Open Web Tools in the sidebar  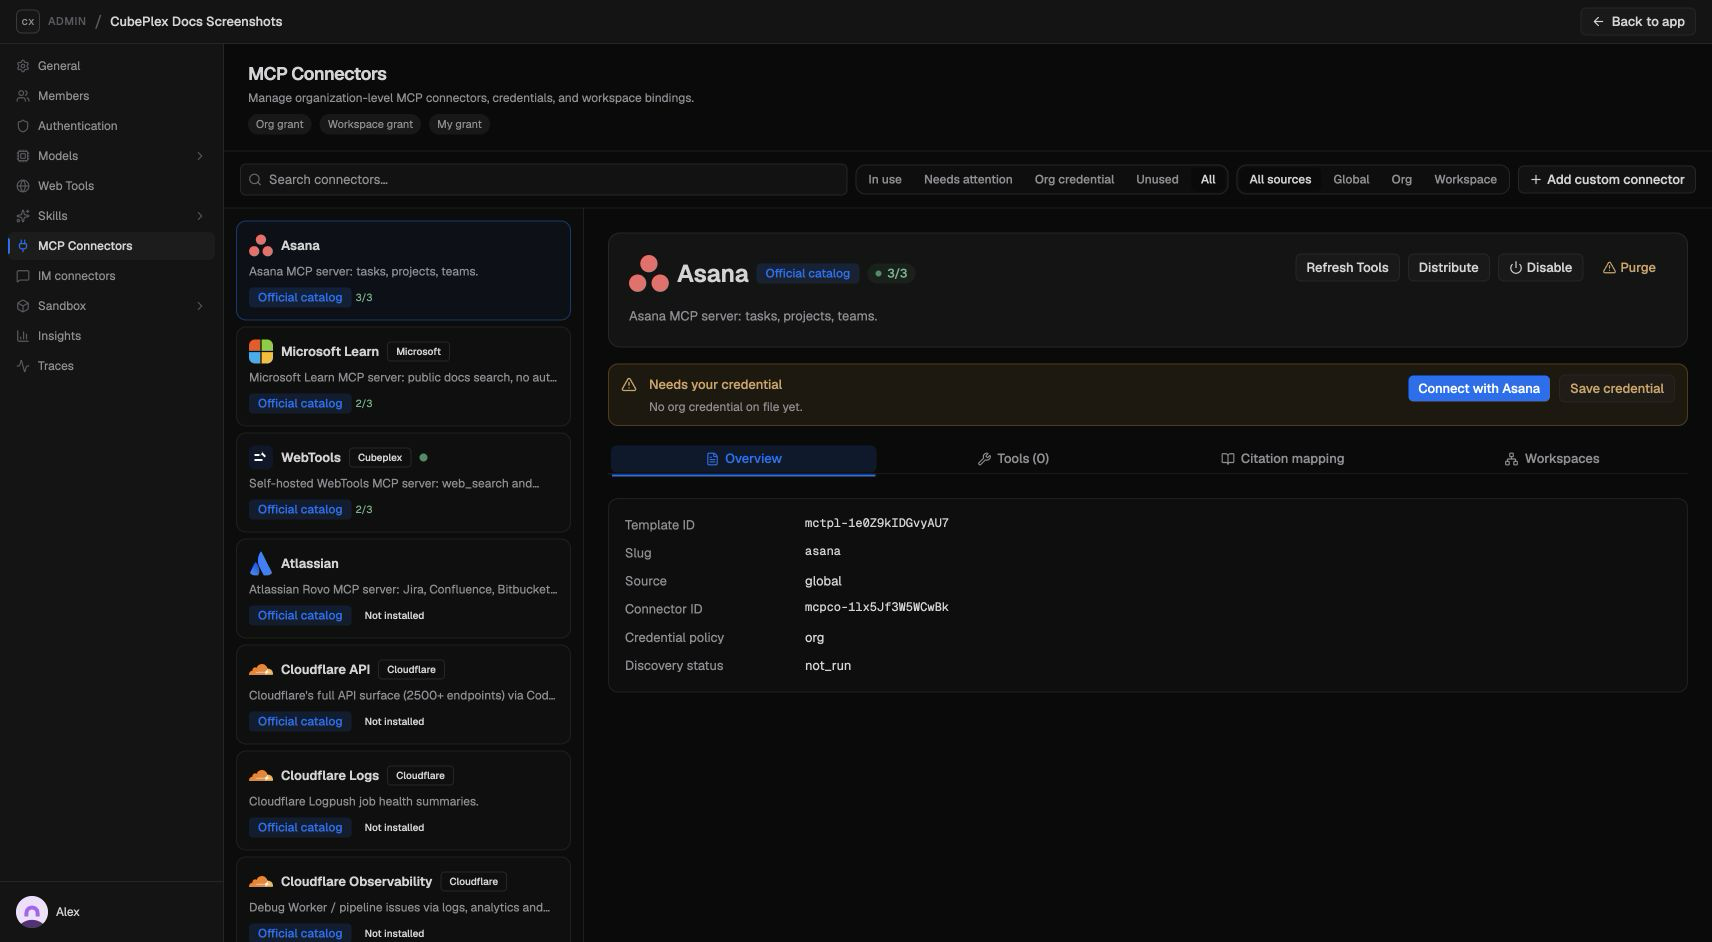pos(111,186)
